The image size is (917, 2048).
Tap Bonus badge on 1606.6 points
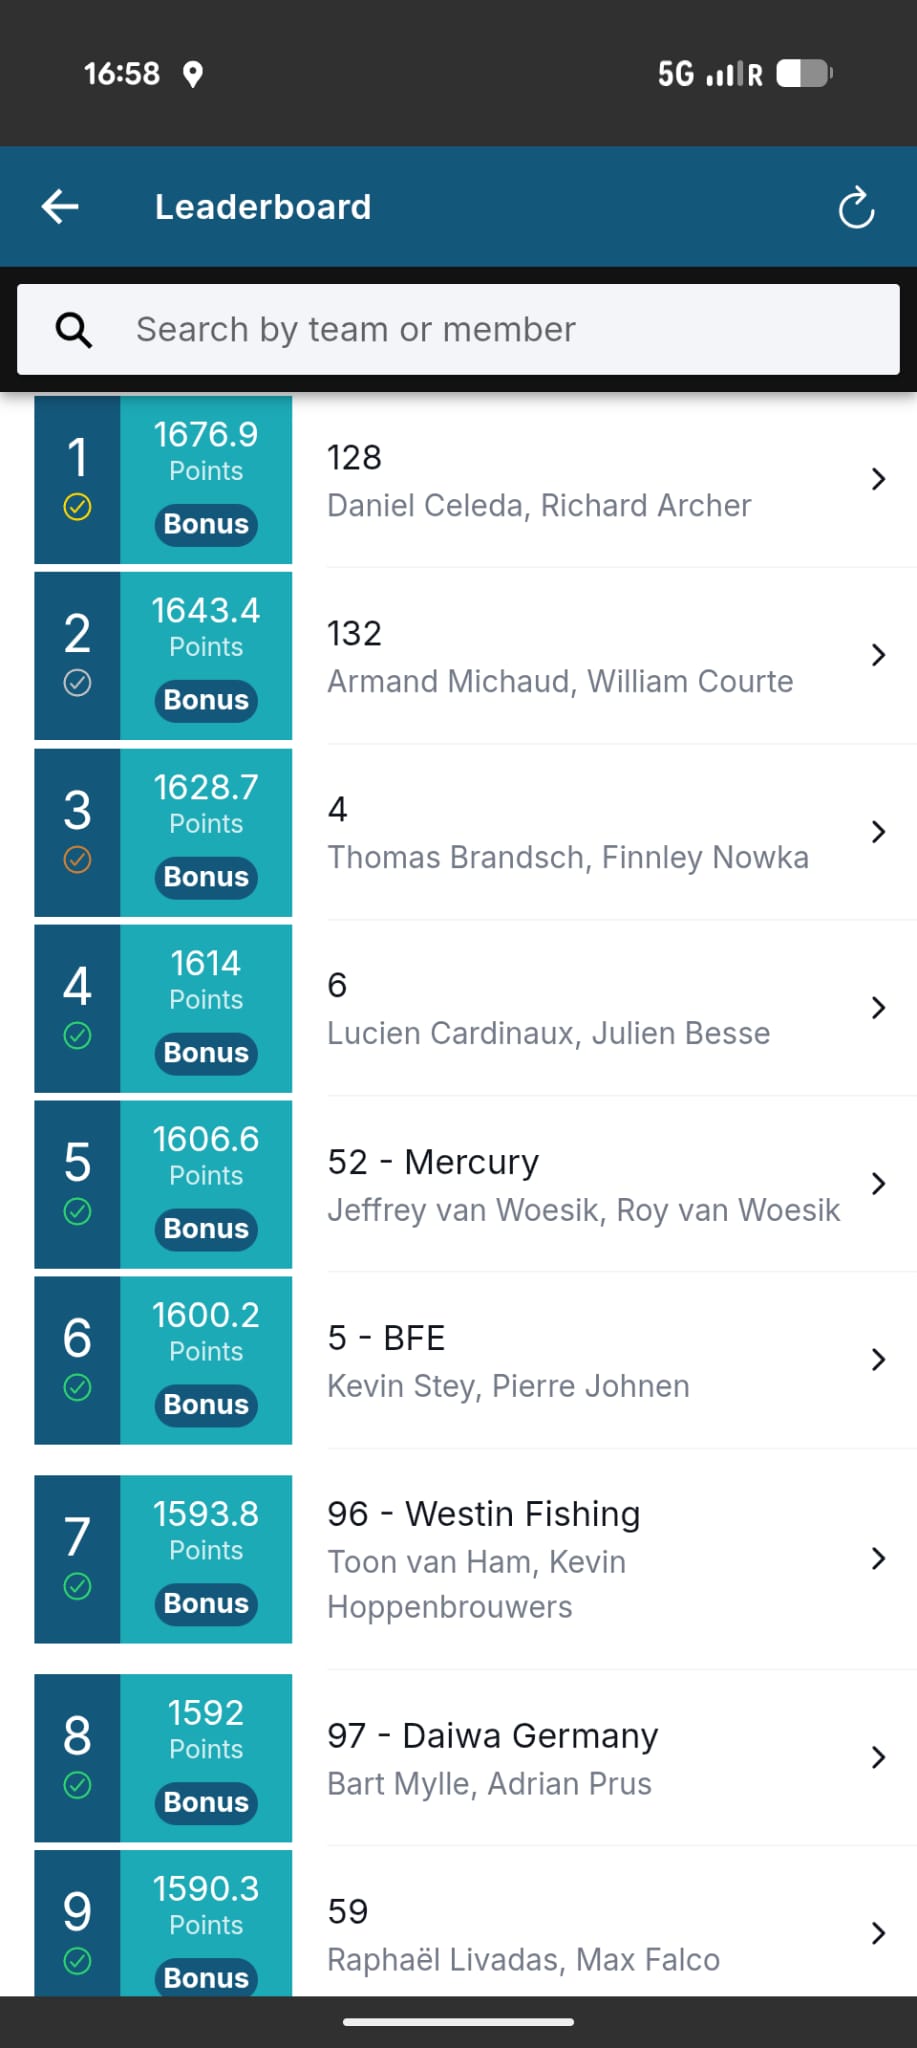[x=206, y=1229]
